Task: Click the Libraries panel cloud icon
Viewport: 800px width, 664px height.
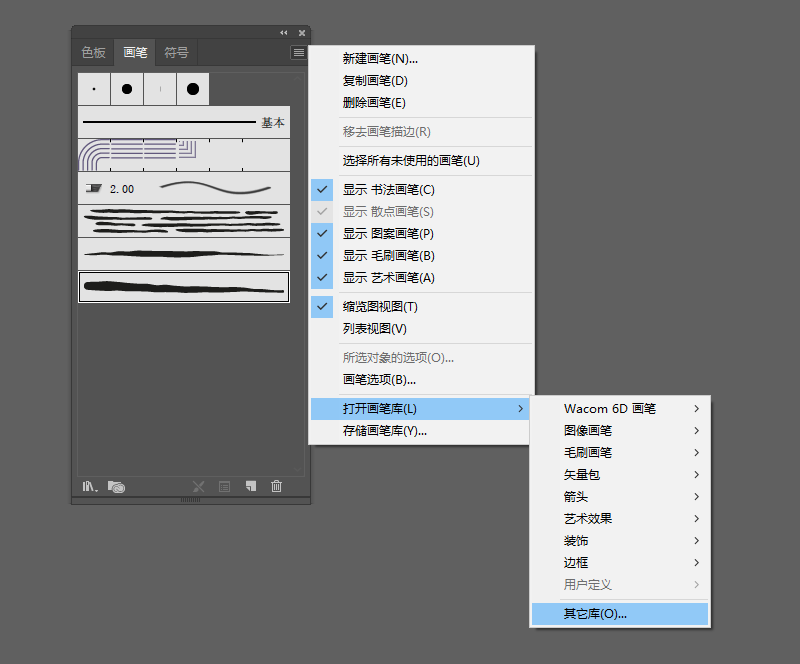Action: [116, 486]
